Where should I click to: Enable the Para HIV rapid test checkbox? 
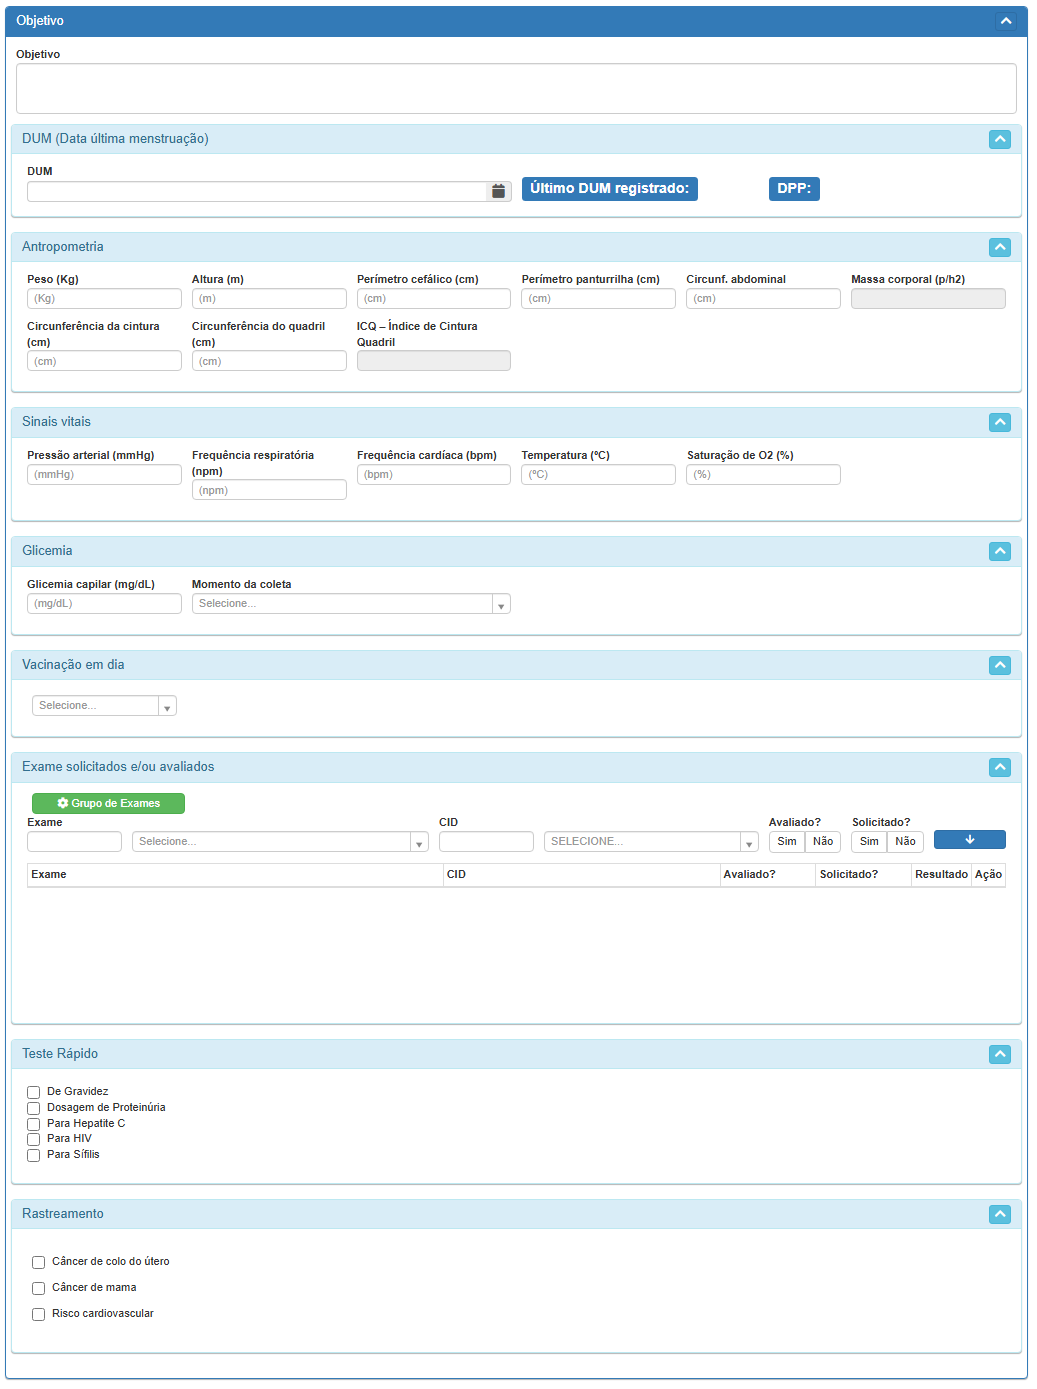34,1139
